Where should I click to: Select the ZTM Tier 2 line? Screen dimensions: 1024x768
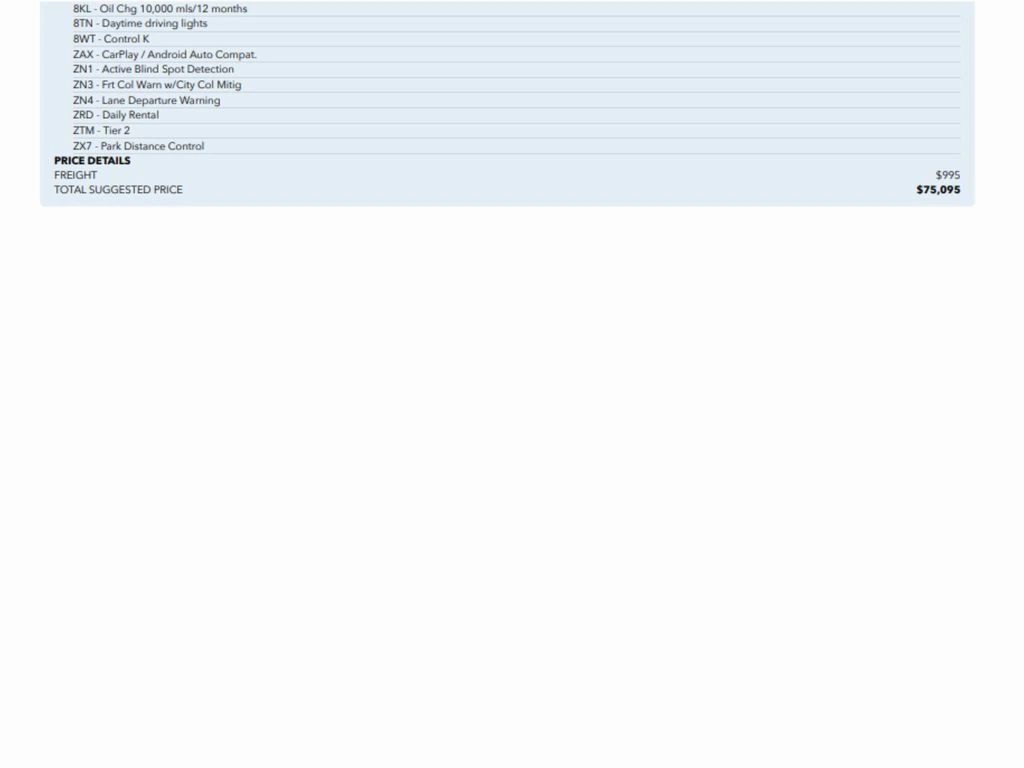point(101,131)
